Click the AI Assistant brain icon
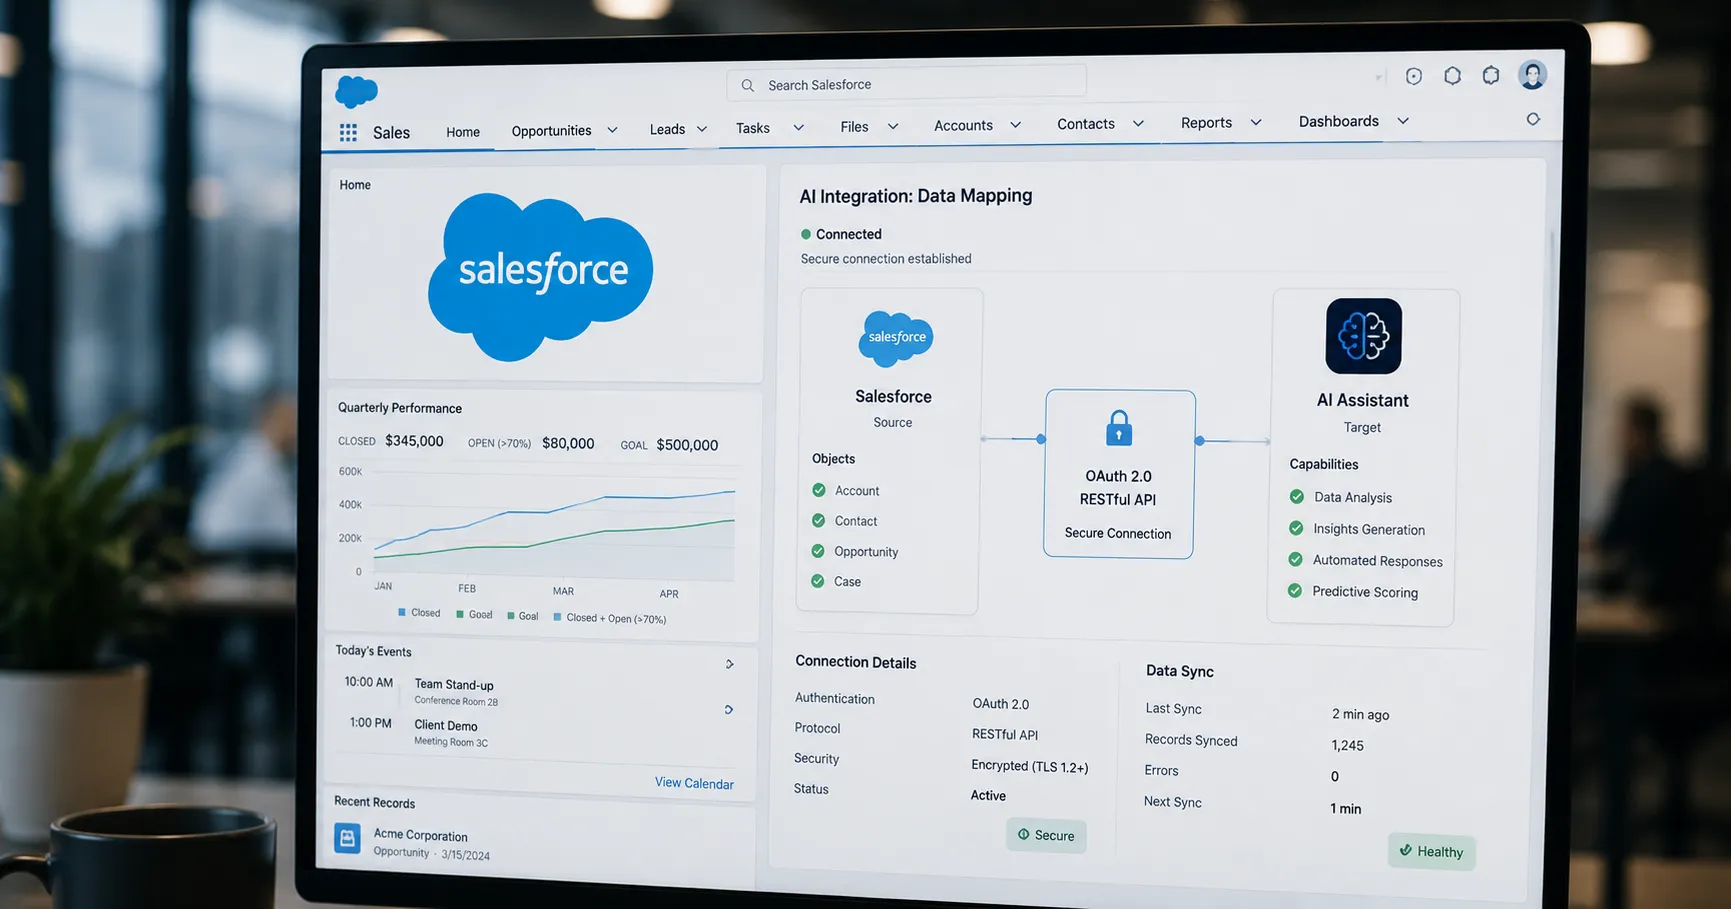This screenshot has width=1731, height=909. [1363, 336]
